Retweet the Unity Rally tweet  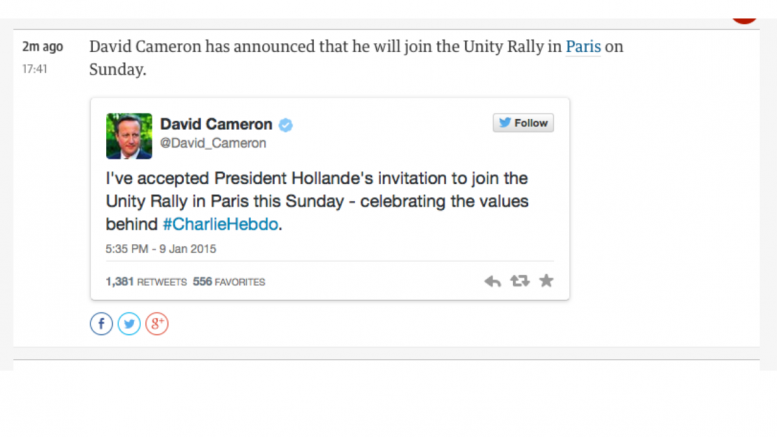coord(520,281)
